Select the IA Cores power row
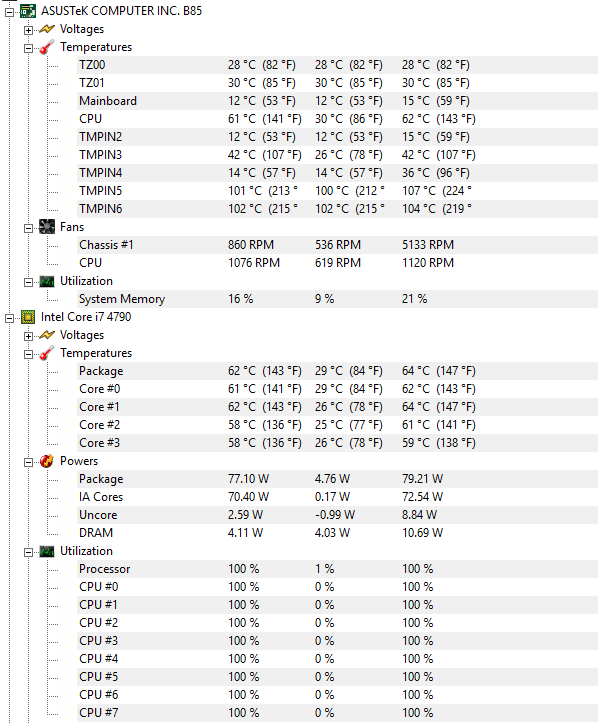Screen dimensions: 598x723 (338, 497)
